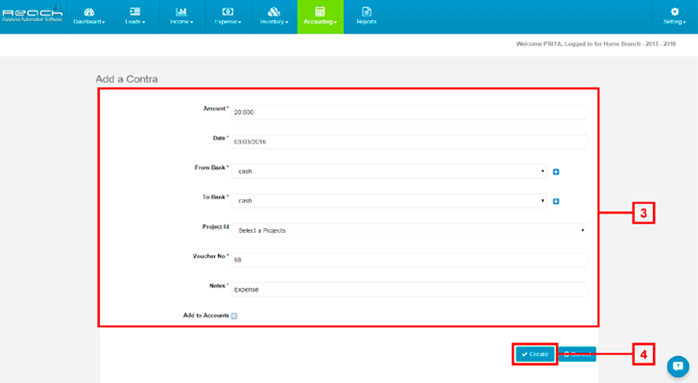Open the Accounting calculator menu

[320, 16]
